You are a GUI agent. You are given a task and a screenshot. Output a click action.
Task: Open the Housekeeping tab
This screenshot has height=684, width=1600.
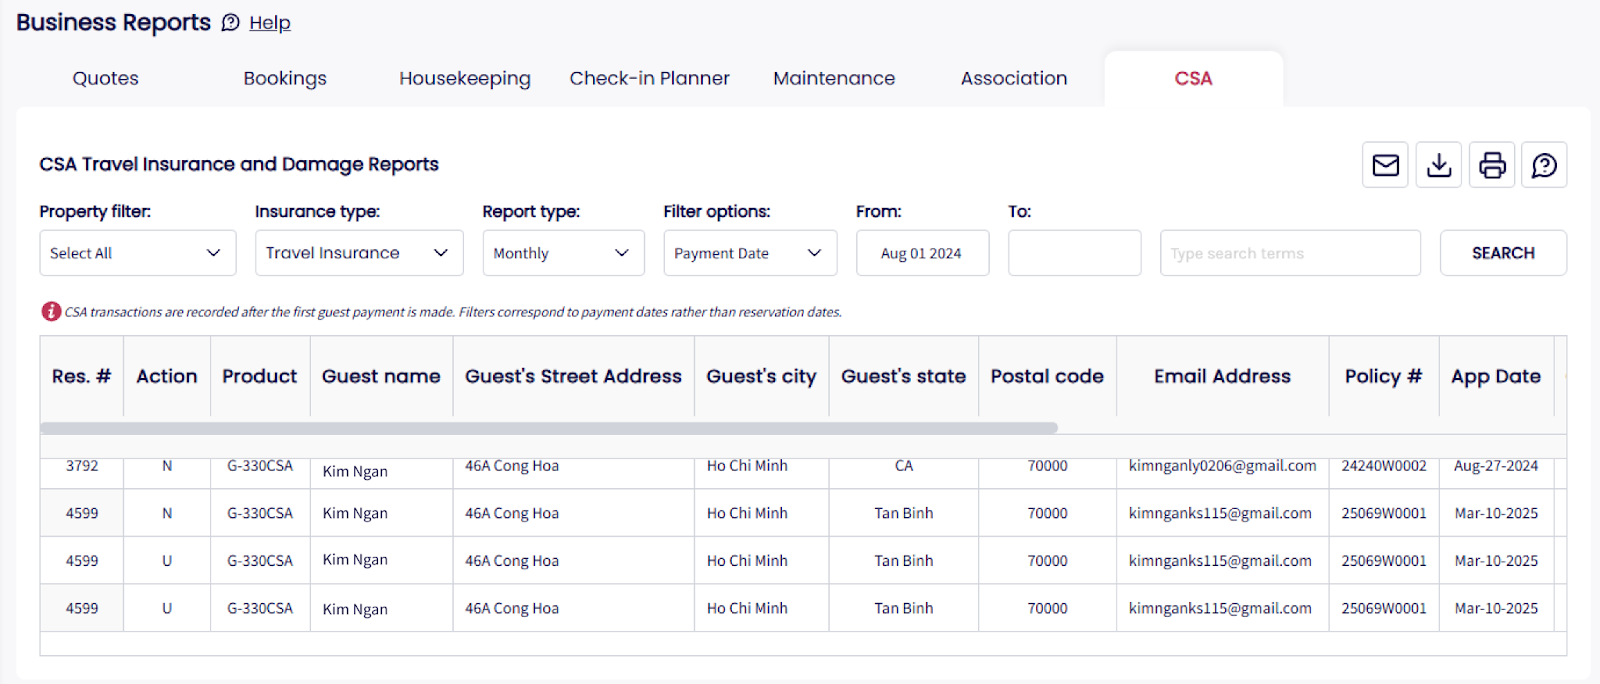(x=465, y=79)
